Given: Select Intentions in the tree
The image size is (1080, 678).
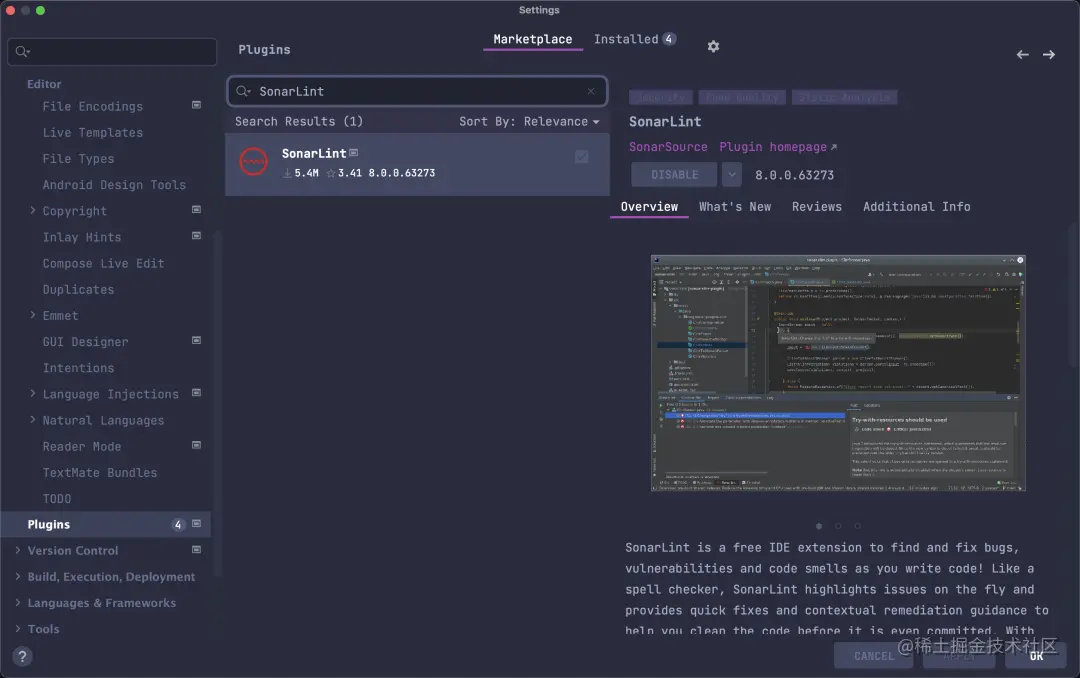Looking at the screenshot, I should [78, 368].
